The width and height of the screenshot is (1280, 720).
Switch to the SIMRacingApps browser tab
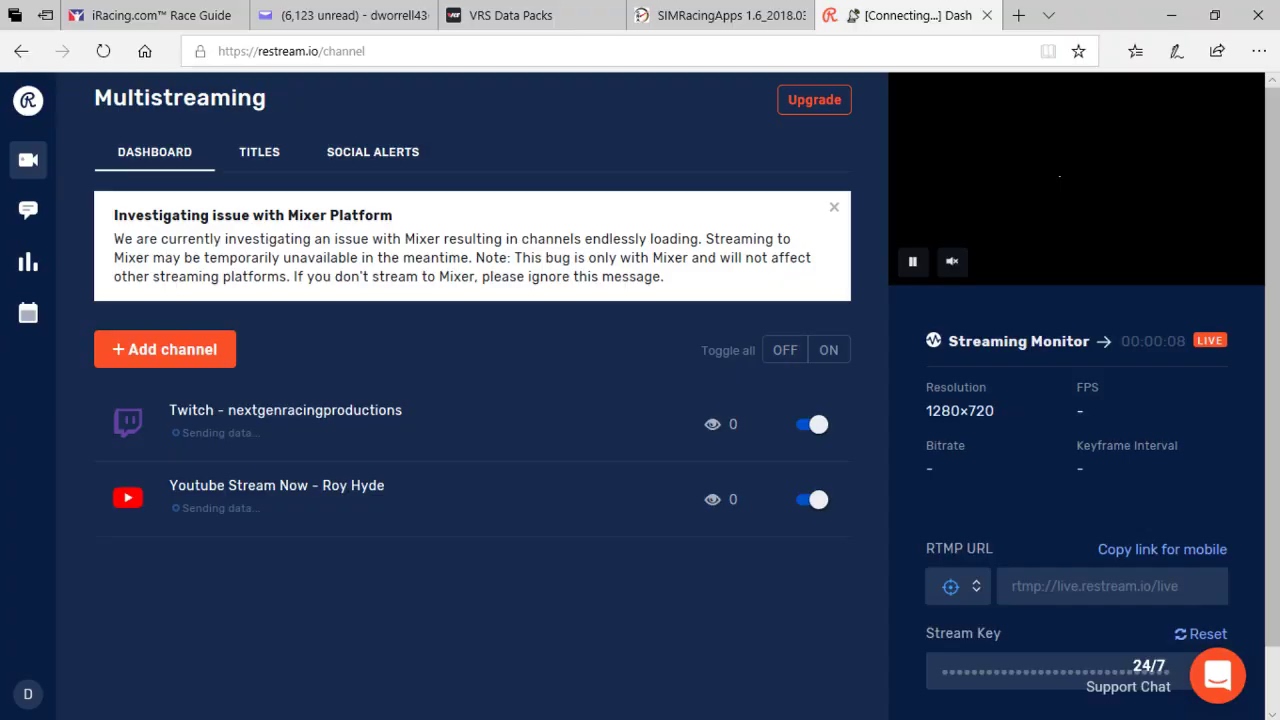tap(721, 15)
